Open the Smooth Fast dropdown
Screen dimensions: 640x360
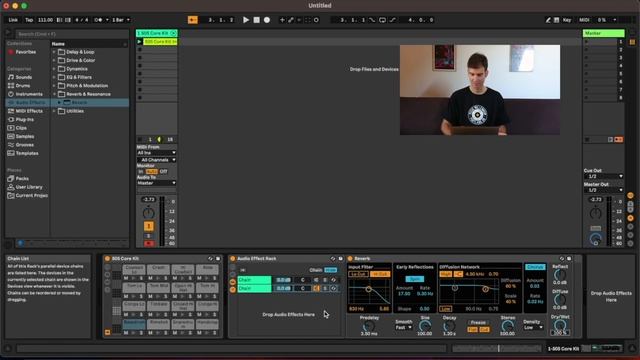coord(404,327)
